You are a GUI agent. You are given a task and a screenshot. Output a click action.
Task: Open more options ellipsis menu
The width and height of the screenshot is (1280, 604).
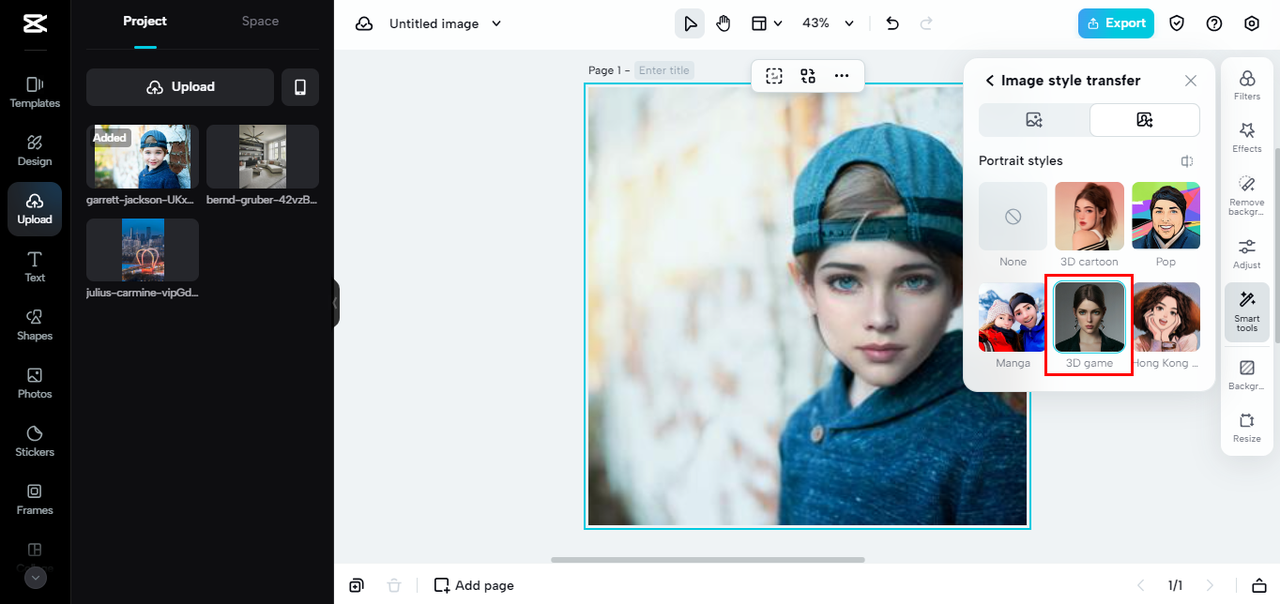[x=842, y=76]
